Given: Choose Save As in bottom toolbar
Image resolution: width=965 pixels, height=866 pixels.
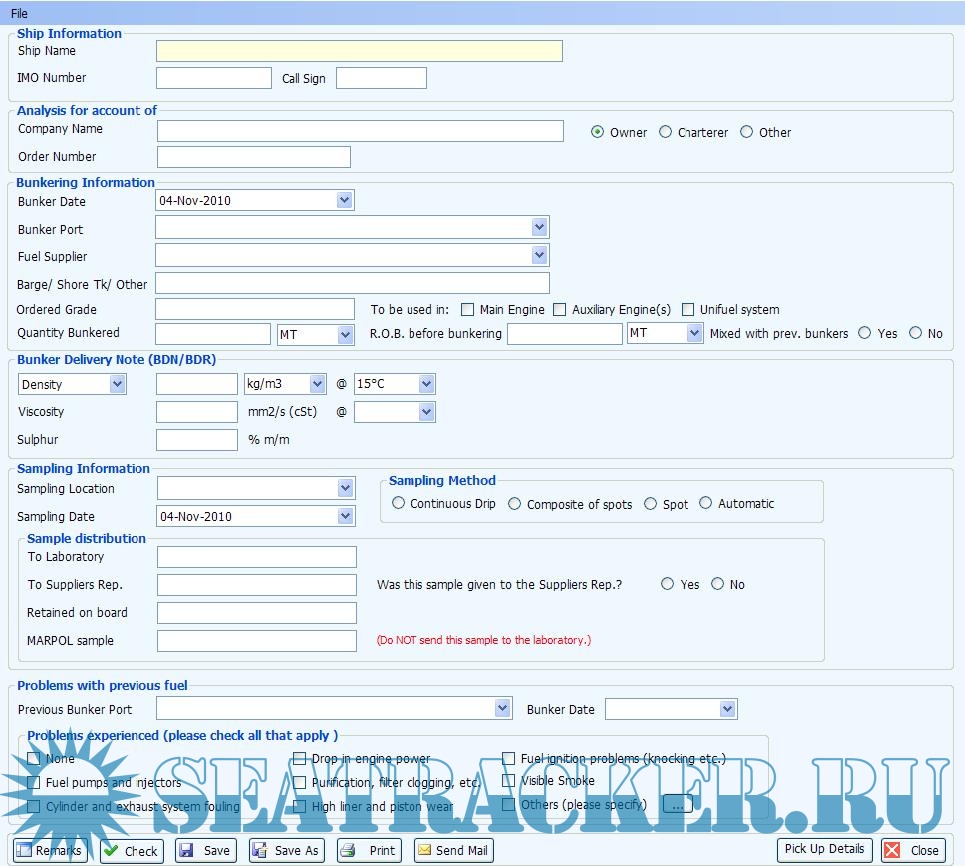Looking at the screenshot, I should coord(286,851).
